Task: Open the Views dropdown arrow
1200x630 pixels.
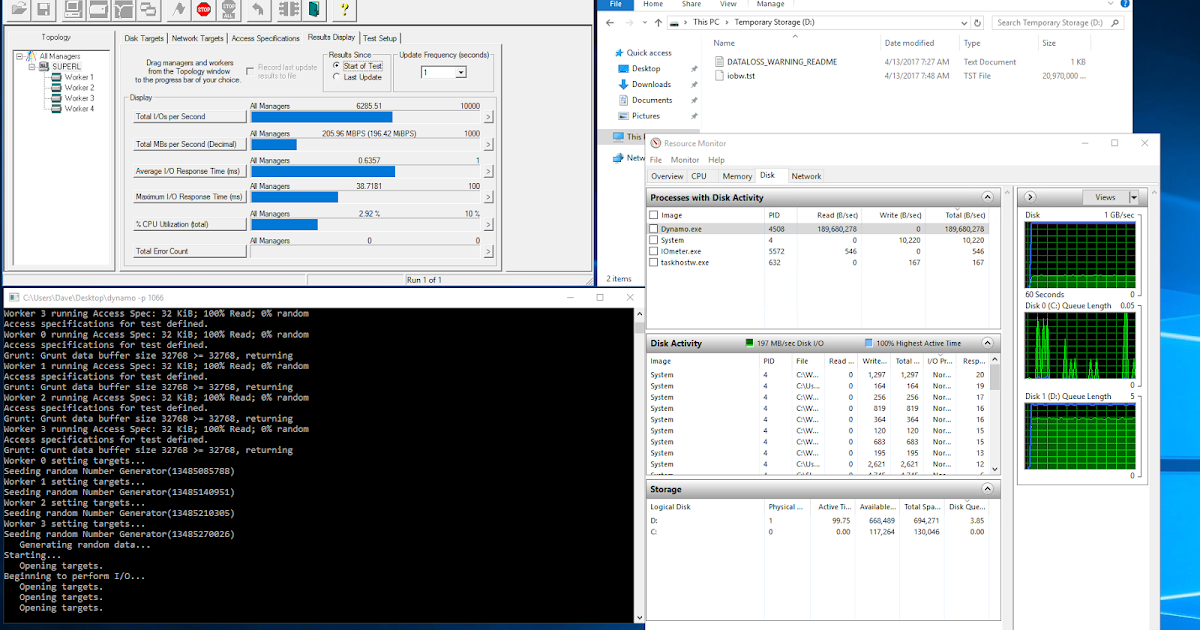Action: click(x=1133, y=198)
